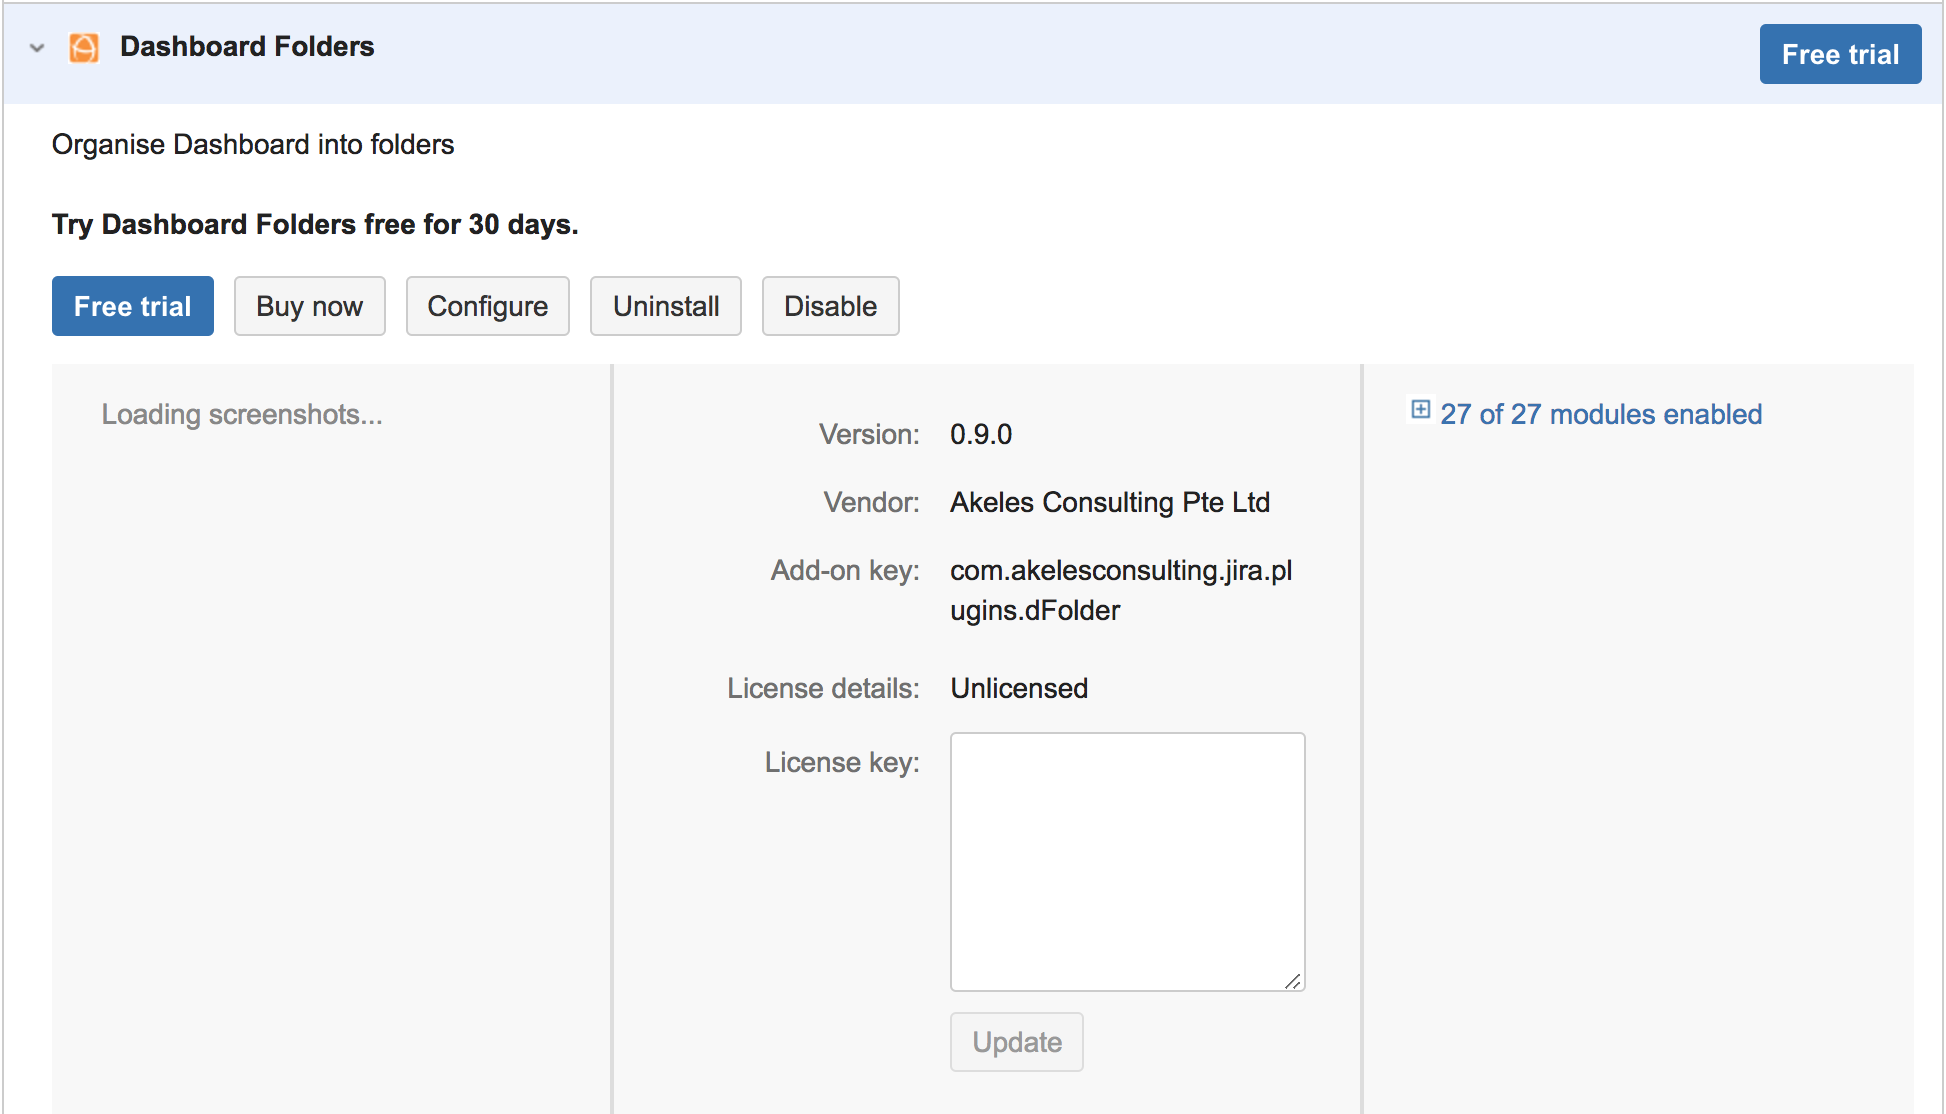Image resolution: width=1946 pixels, height=1114 pixels.
Task: Focus the License key text area
Action: (1127, 861)
